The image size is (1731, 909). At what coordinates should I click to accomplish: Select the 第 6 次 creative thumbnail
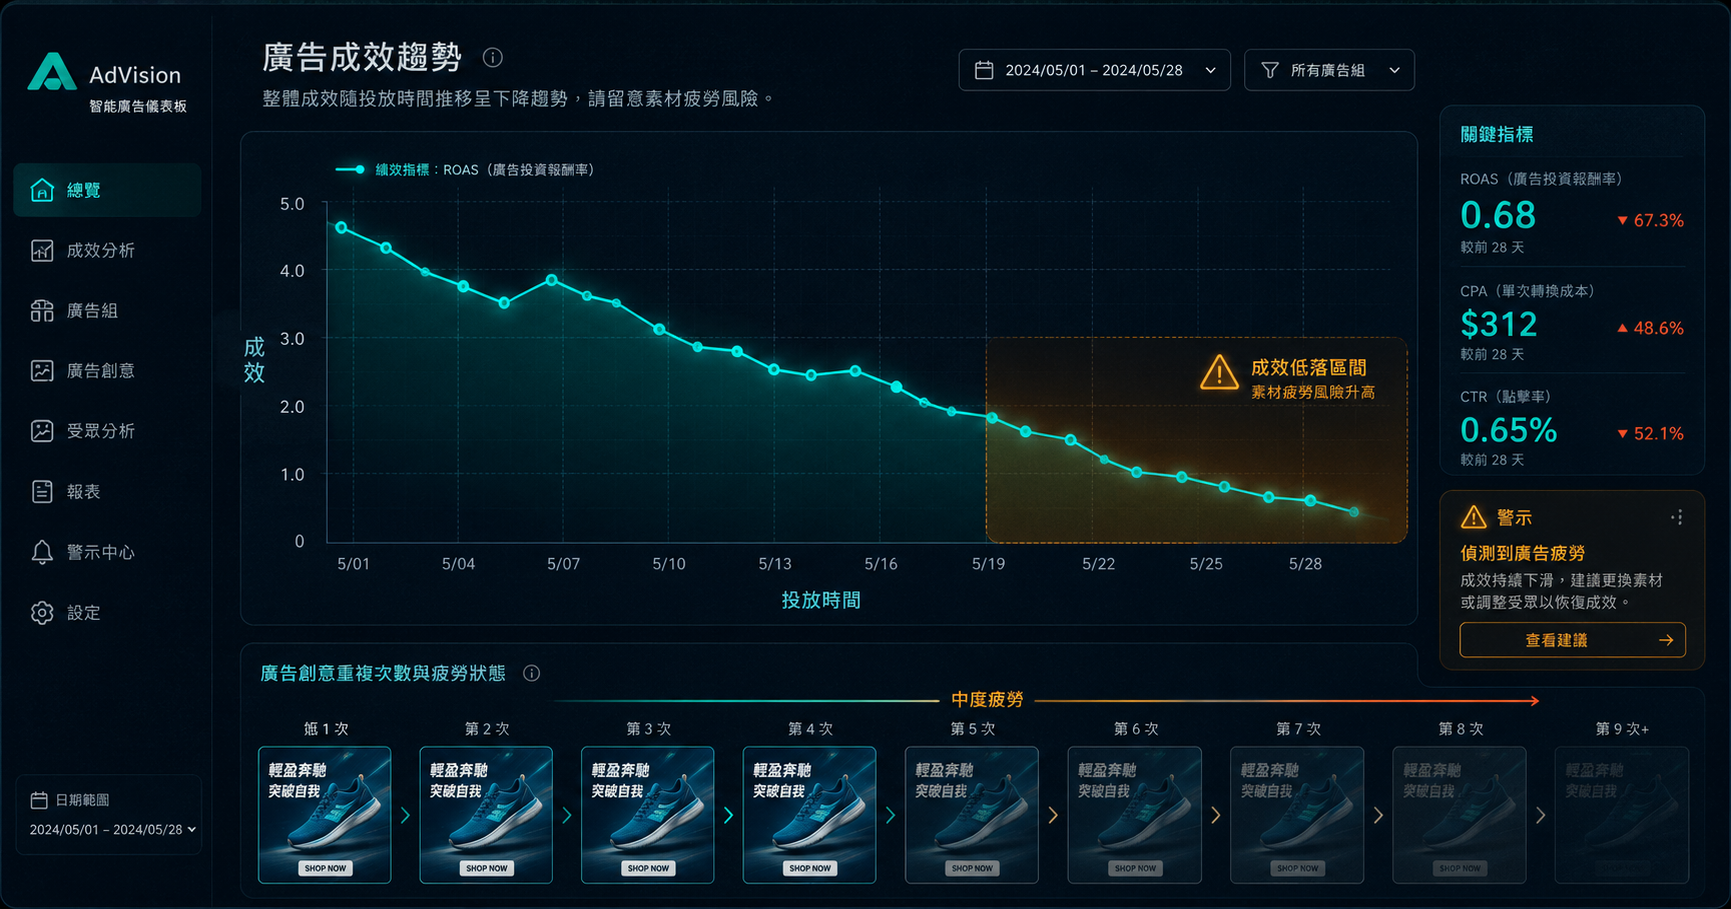click(1135, 815)
